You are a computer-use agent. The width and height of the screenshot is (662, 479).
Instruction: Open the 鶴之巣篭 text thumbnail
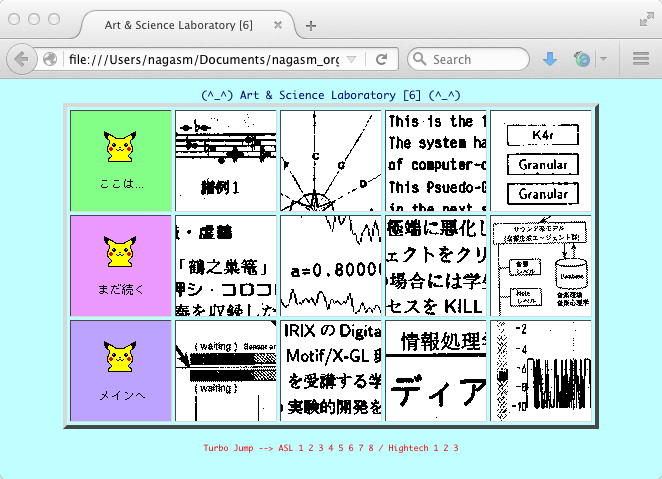coord(226,266)
